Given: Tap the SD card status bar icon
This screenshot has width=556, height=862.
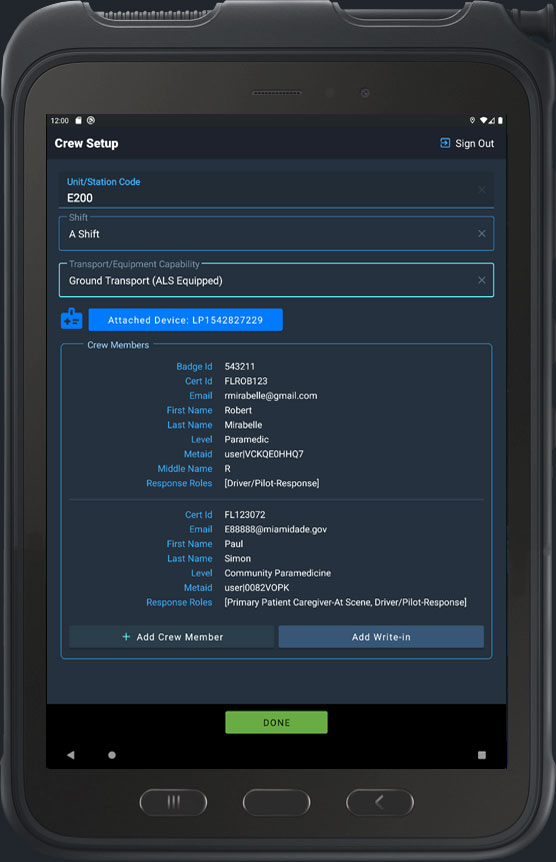Looking at the screenshot, I should [78, 120].
